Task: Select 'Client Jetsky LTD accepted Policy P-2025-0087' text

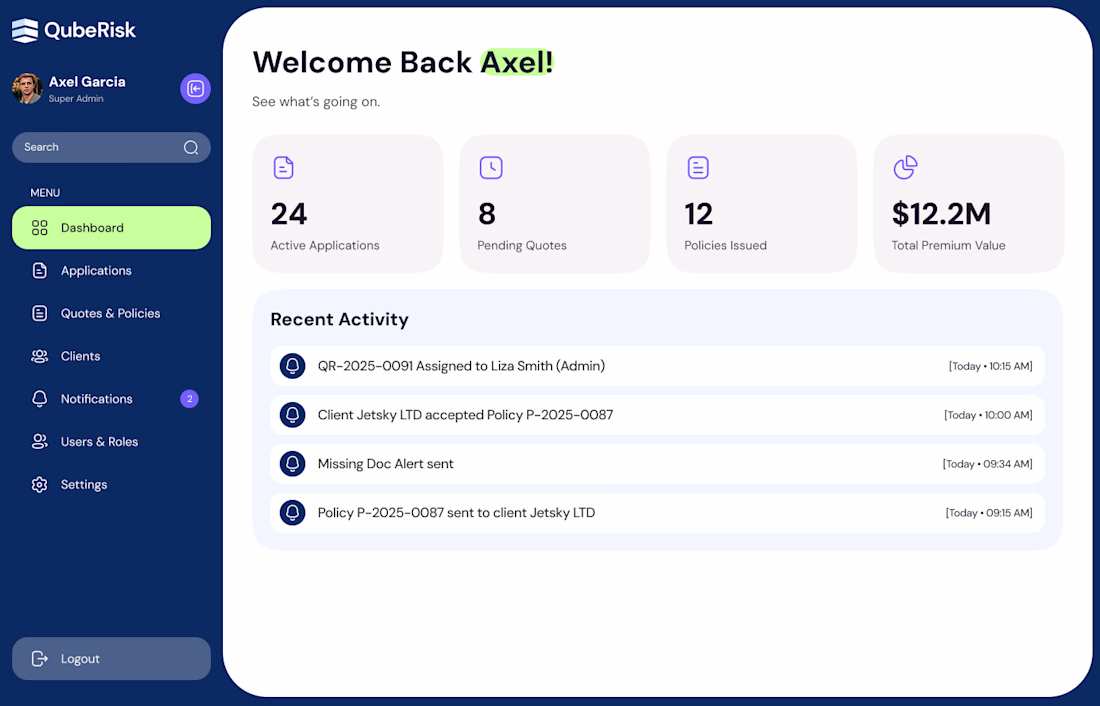Action: pyautogui.click(x=465, y=415)
